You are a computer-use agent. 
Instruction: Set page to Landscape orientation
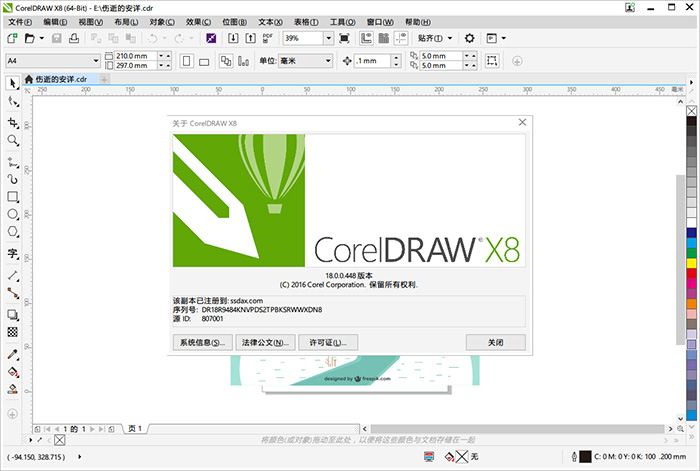(204, 61)
